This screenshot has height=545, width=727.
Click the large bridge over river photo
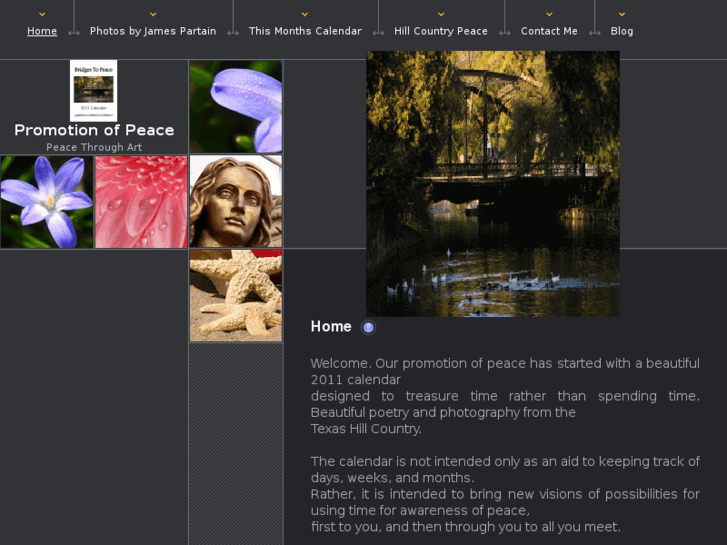click(x=493, y=184)
